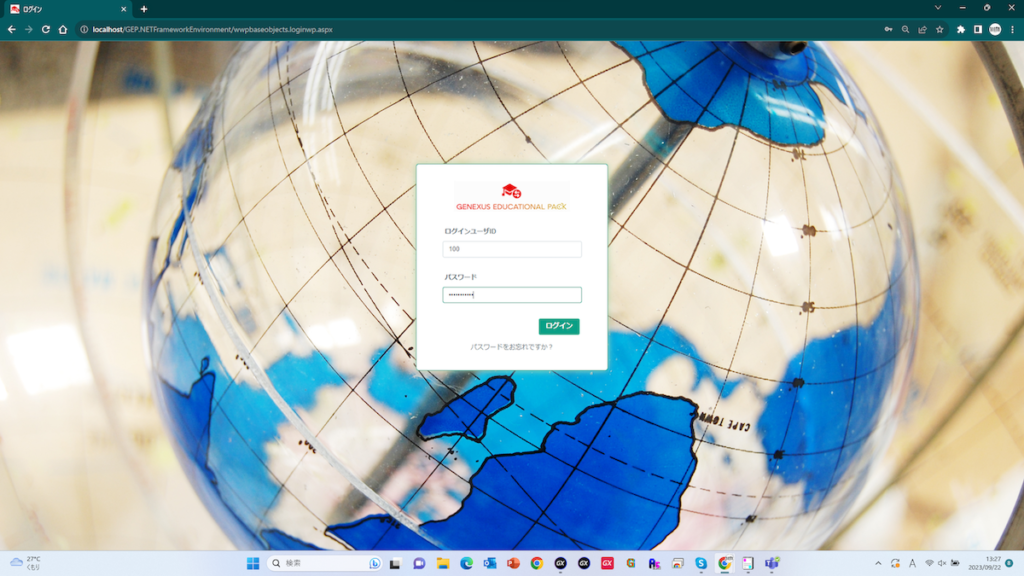Open a new browser tab
This screenshot has height=576, width=1024.
pos(144,9)
